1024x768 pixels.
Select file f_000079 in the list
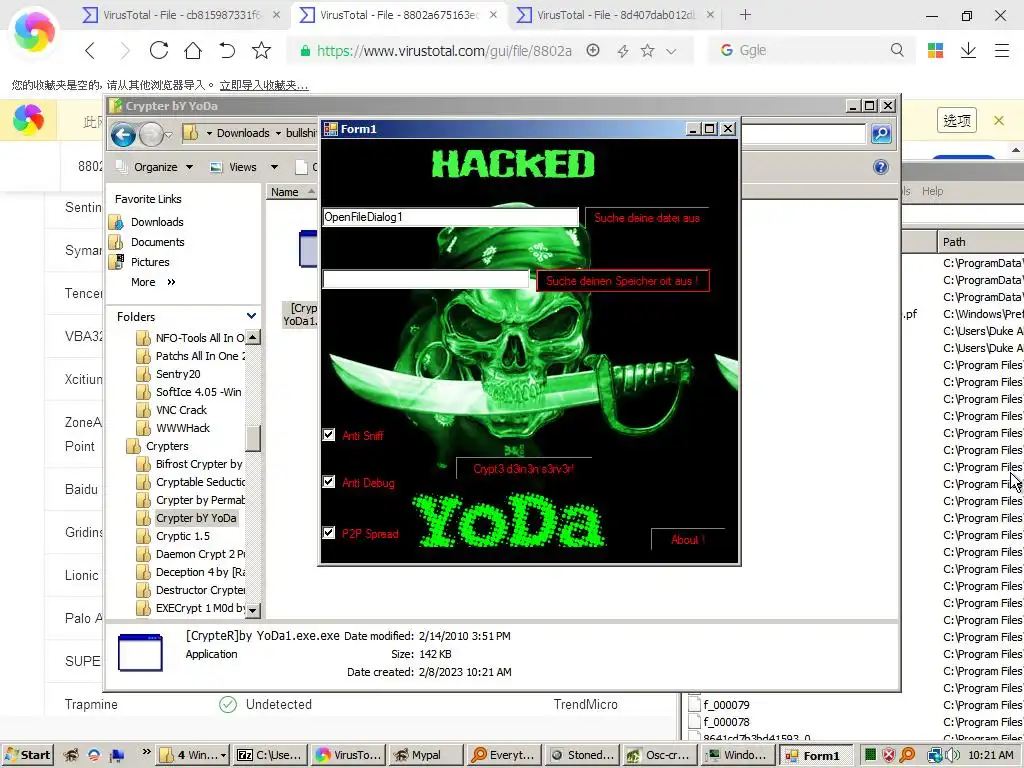(x=726, y=705)
